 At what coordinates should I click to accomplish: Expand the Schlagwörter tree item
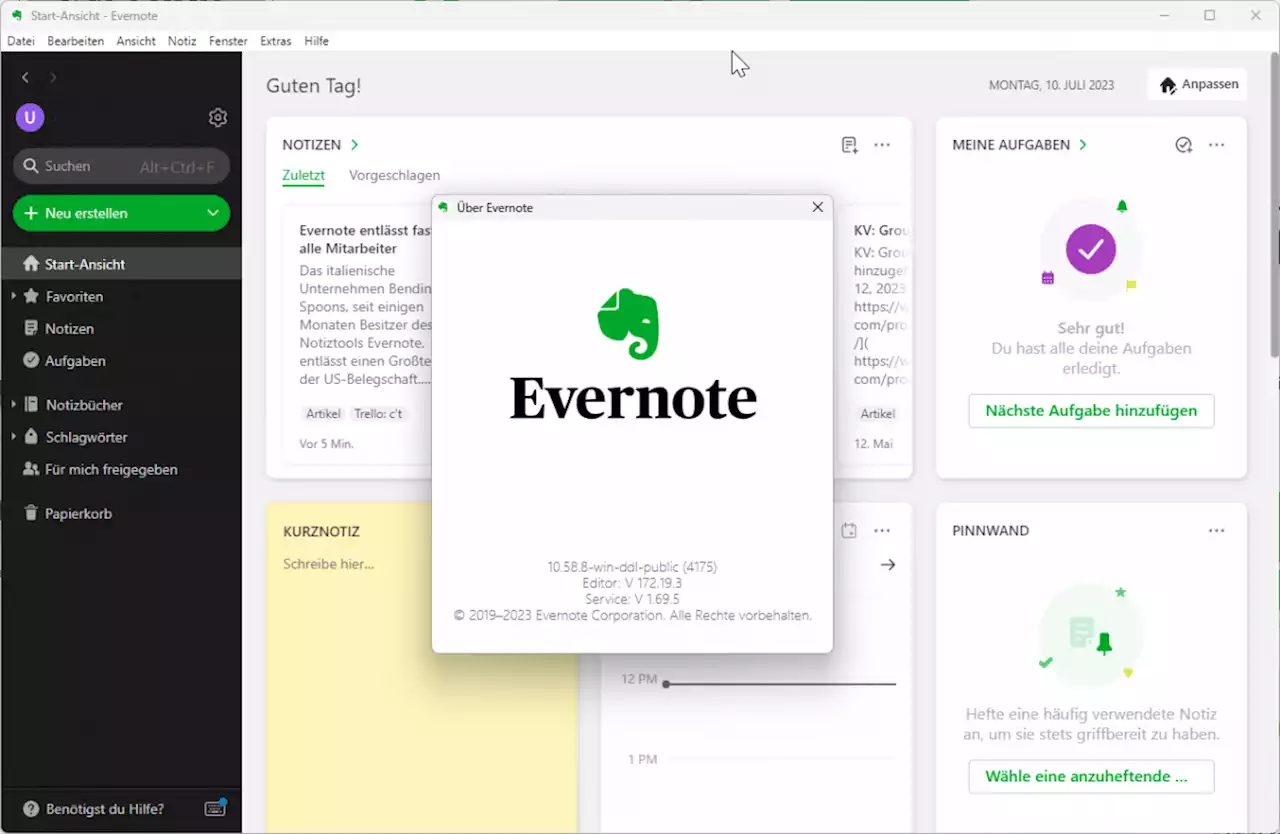13,437
